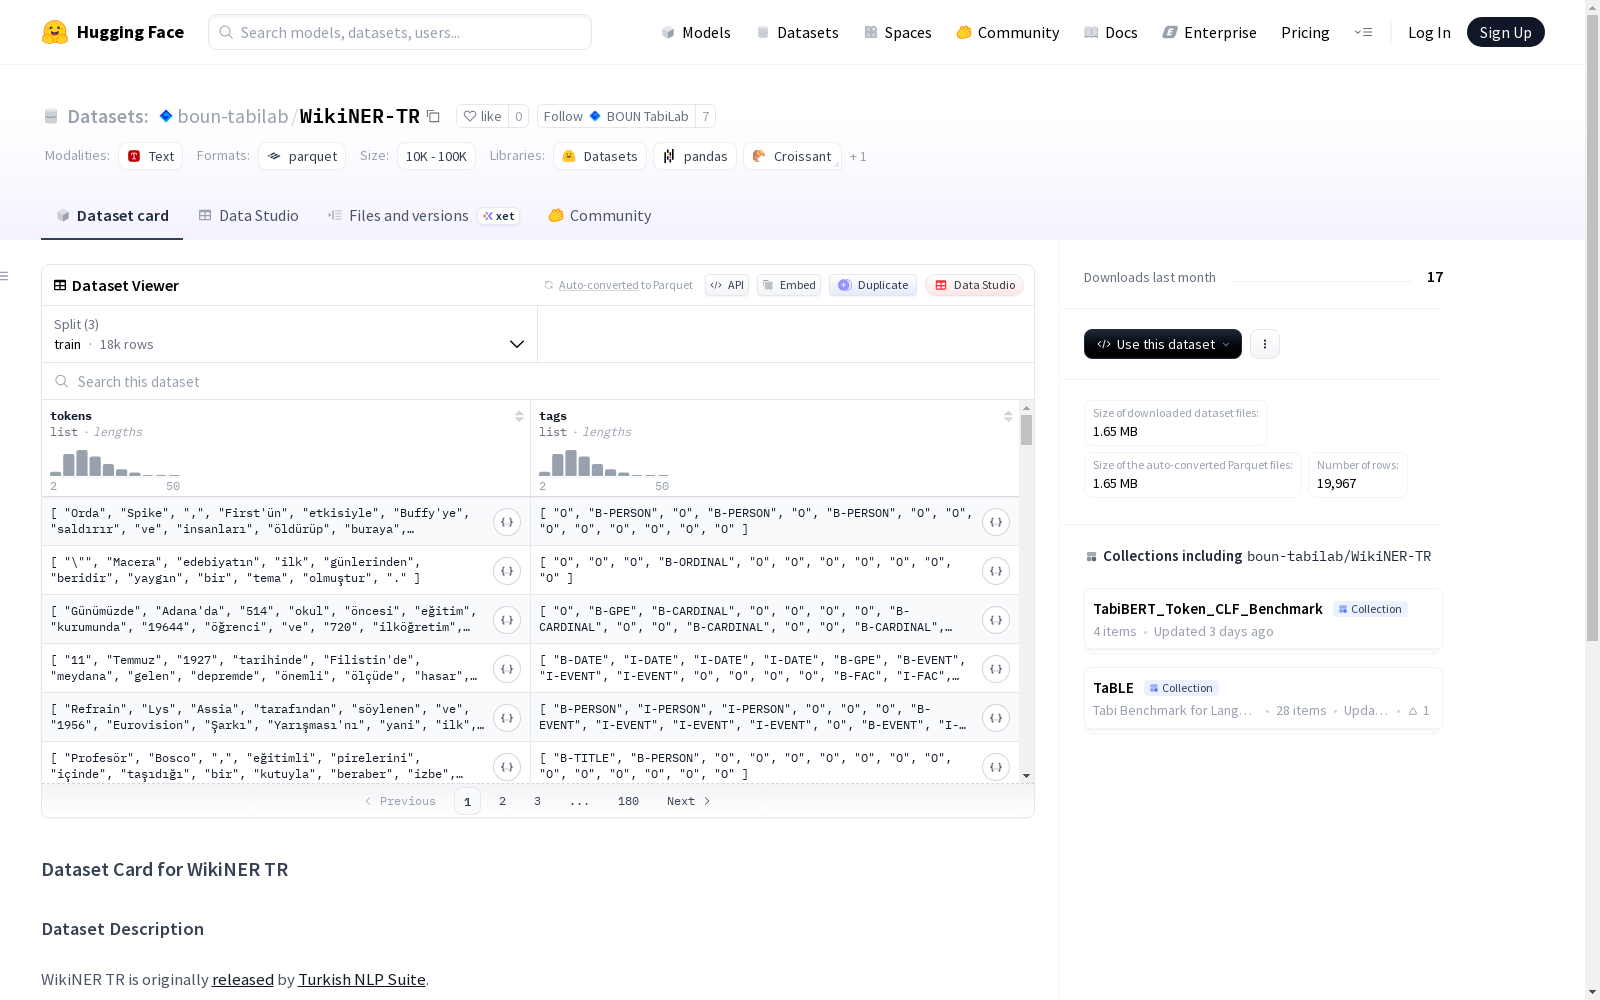This screenshot has height=1000, width=1600.
Task: Go to Models in the top navigation
Action: click(696, 32)
